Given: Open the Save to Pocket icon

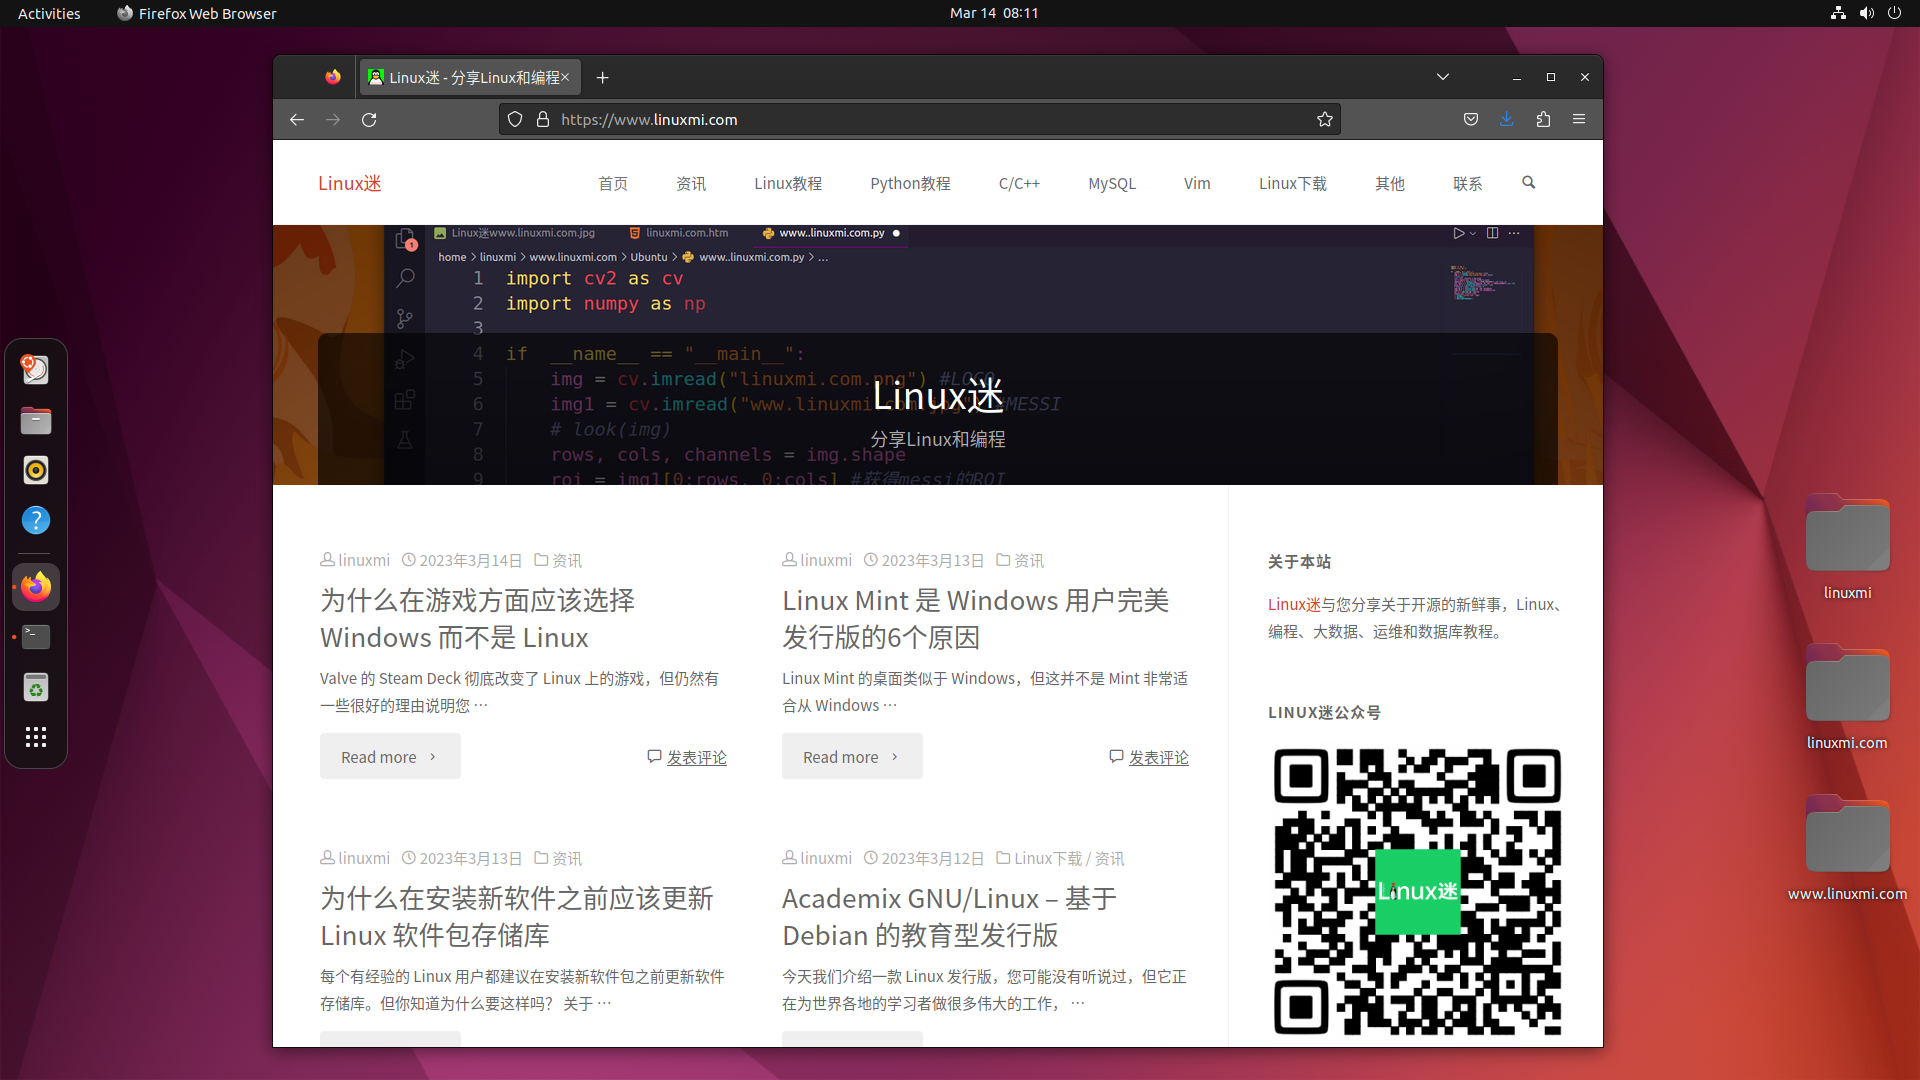Looking at the screenshot, I should point(1471,119).
